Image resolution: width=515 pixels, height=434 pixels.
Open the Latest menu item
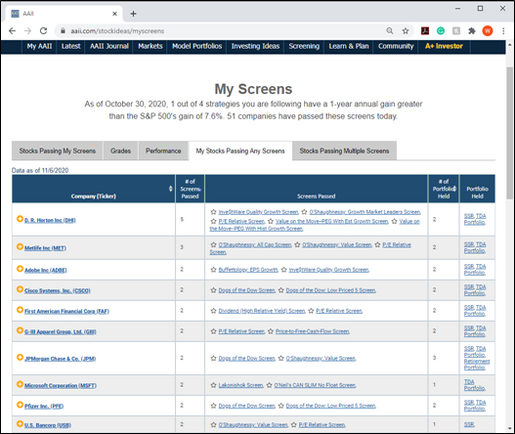click(x=71, y=46)
